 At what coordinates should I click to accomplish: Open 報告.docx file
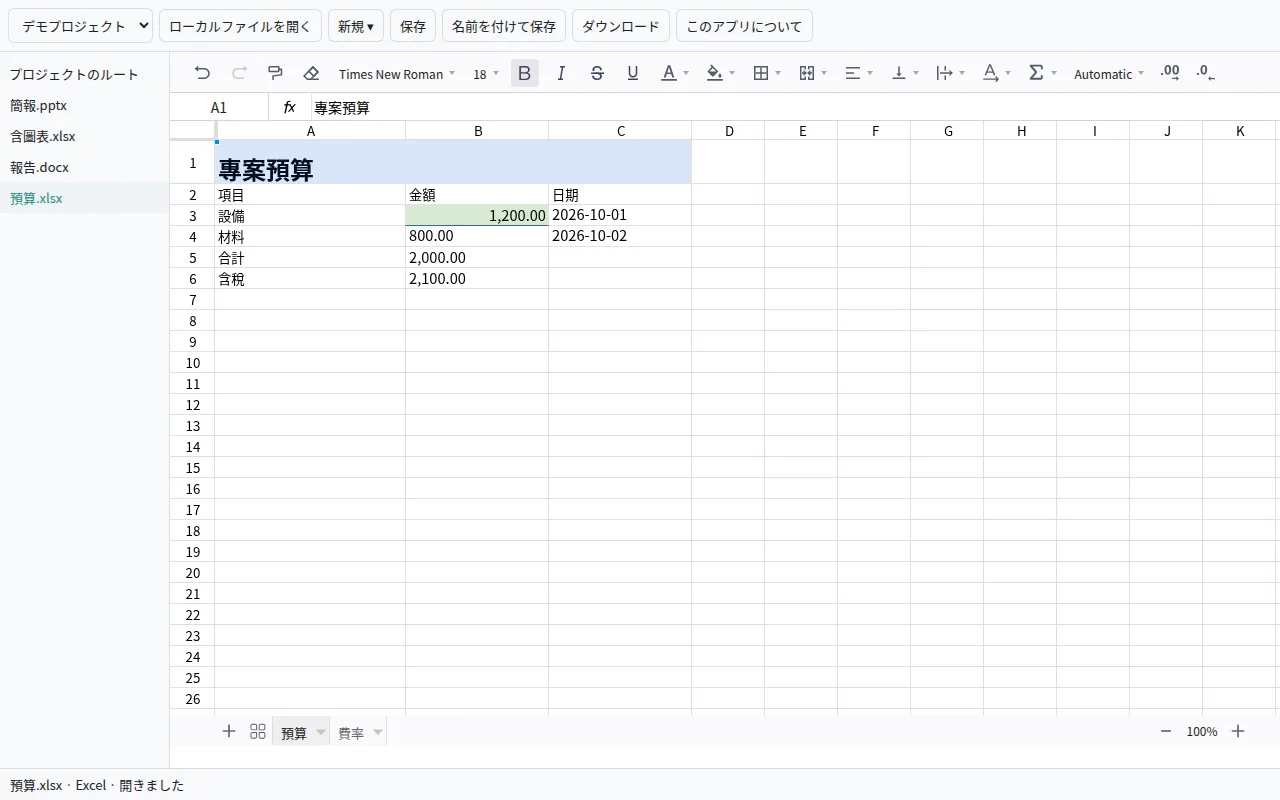point(85,167)
